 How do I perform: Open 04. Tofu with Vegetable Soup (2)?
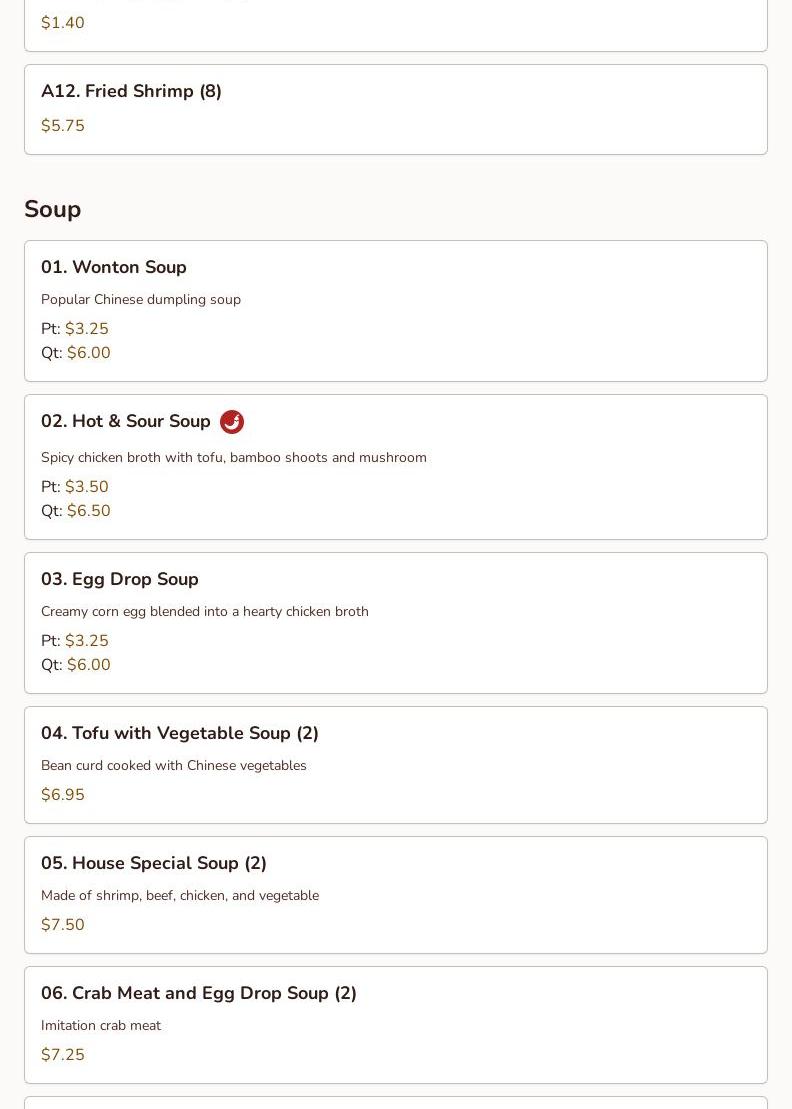click(180, 734)
